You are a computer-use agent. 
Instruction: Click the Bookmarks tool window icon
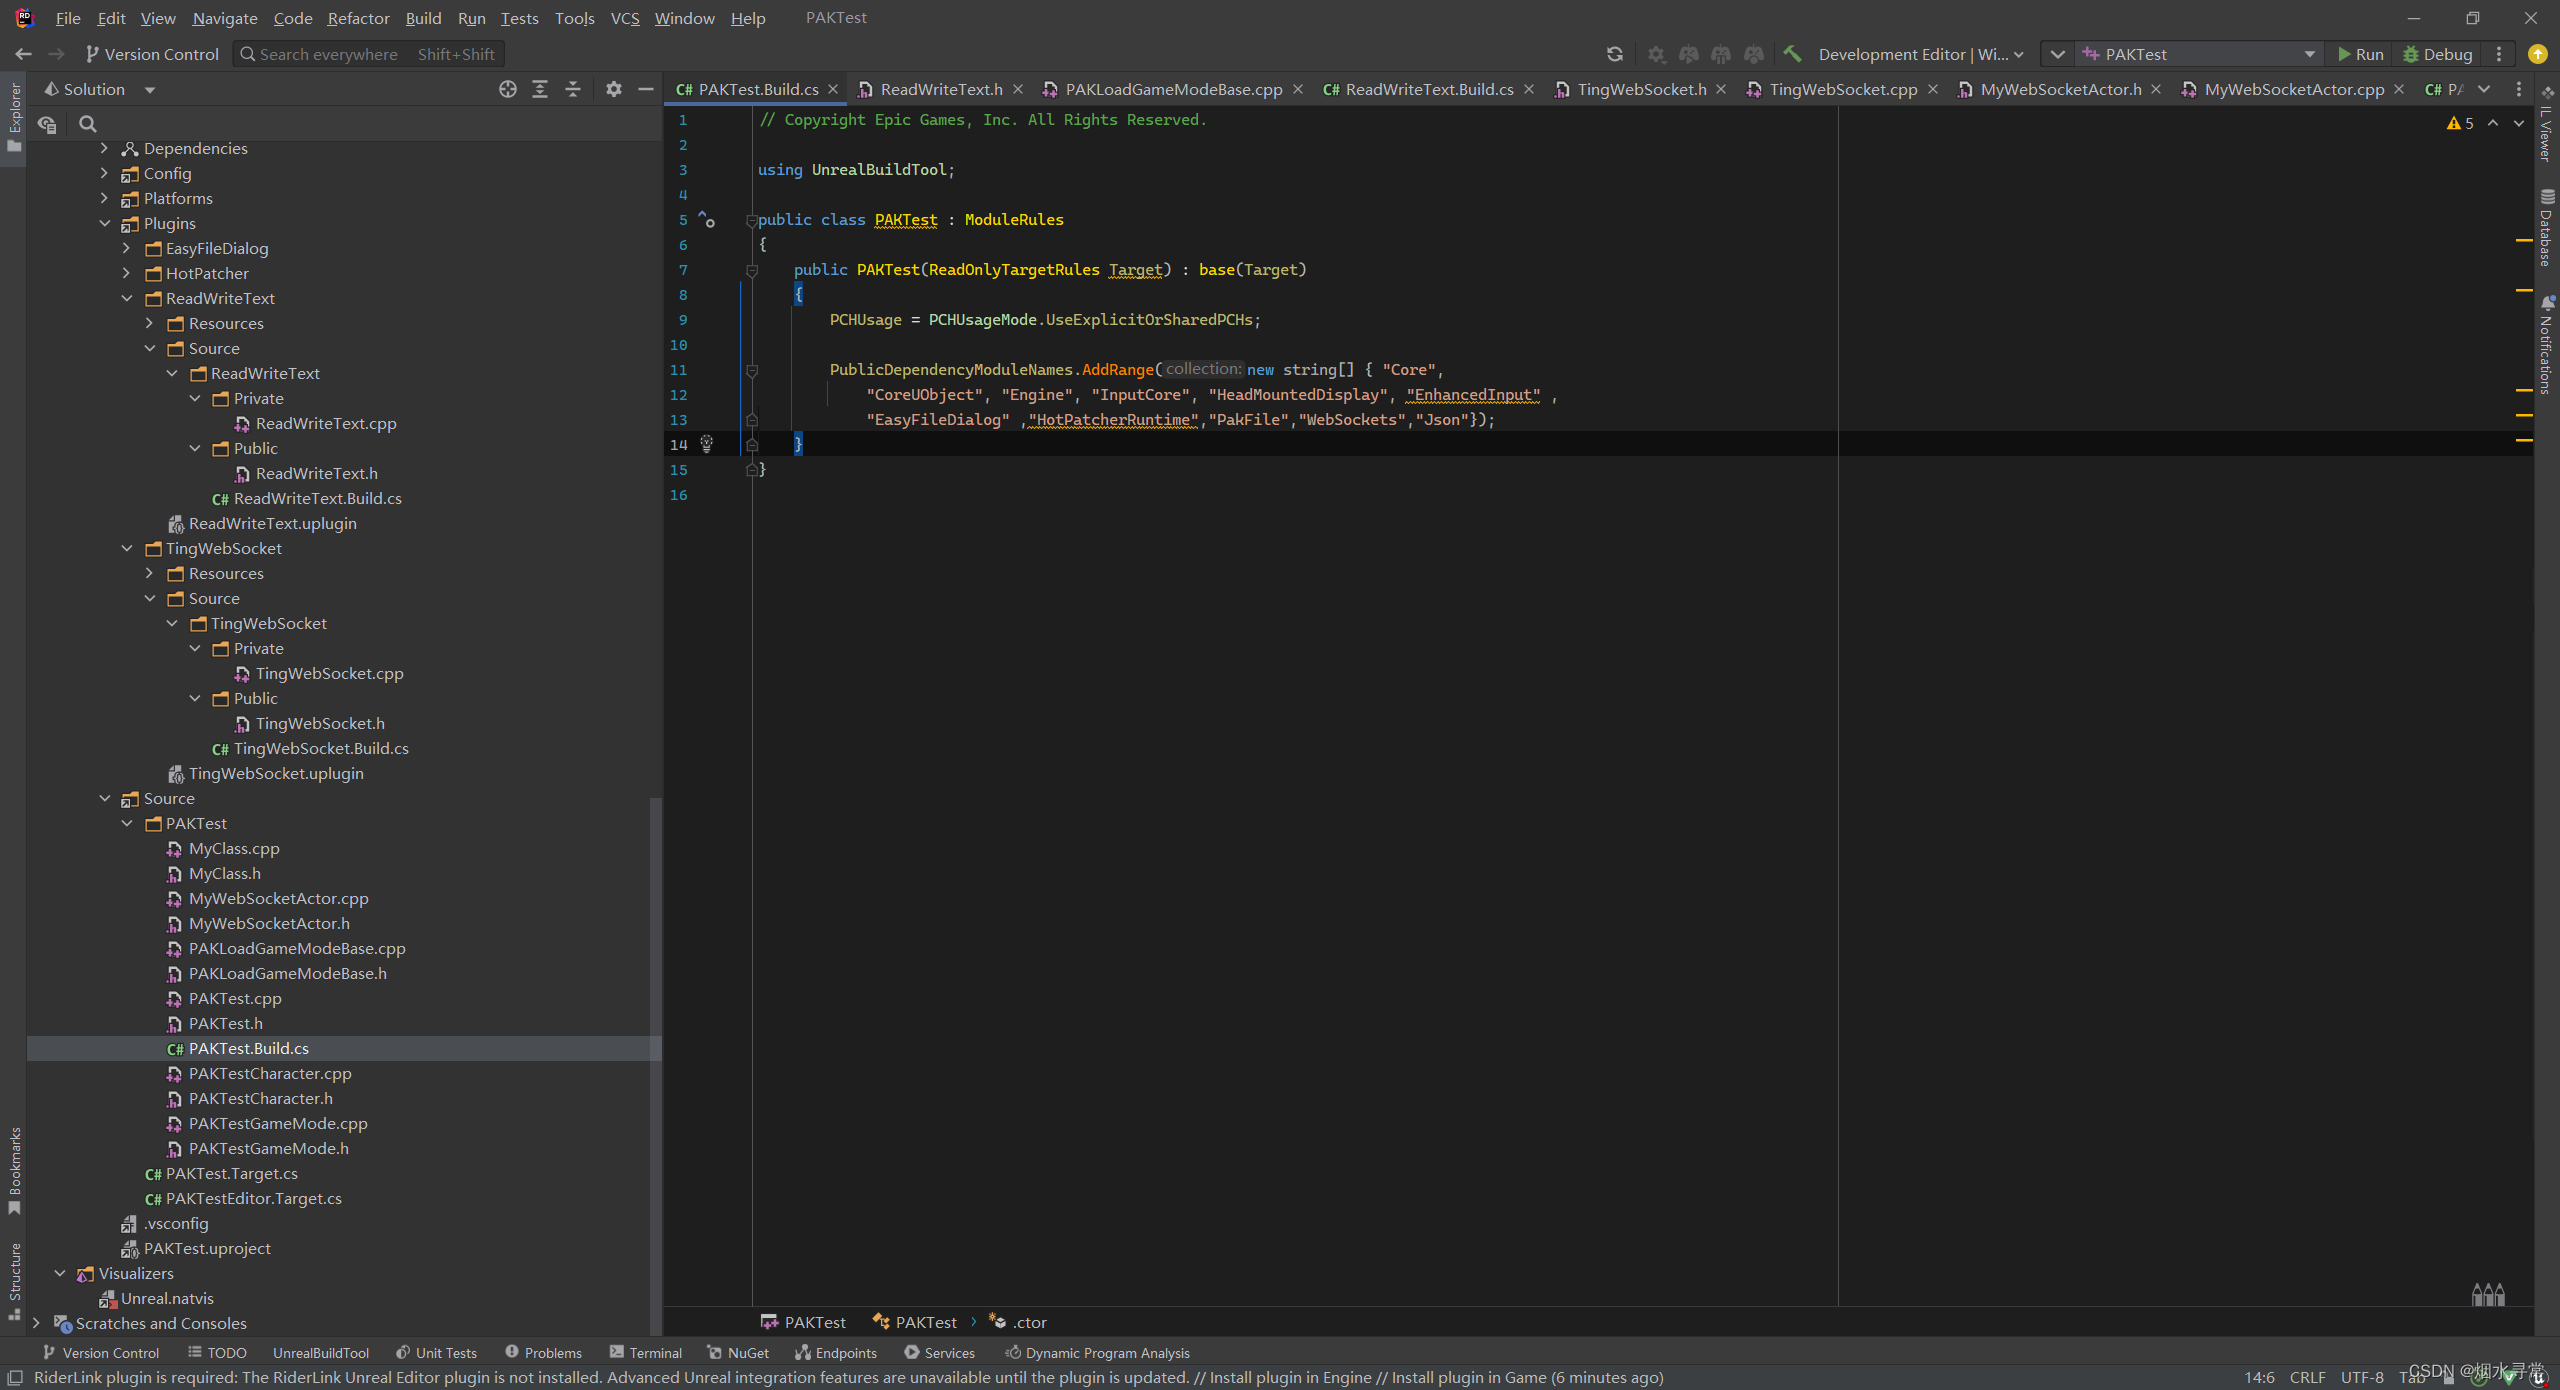click(14, 1180)
